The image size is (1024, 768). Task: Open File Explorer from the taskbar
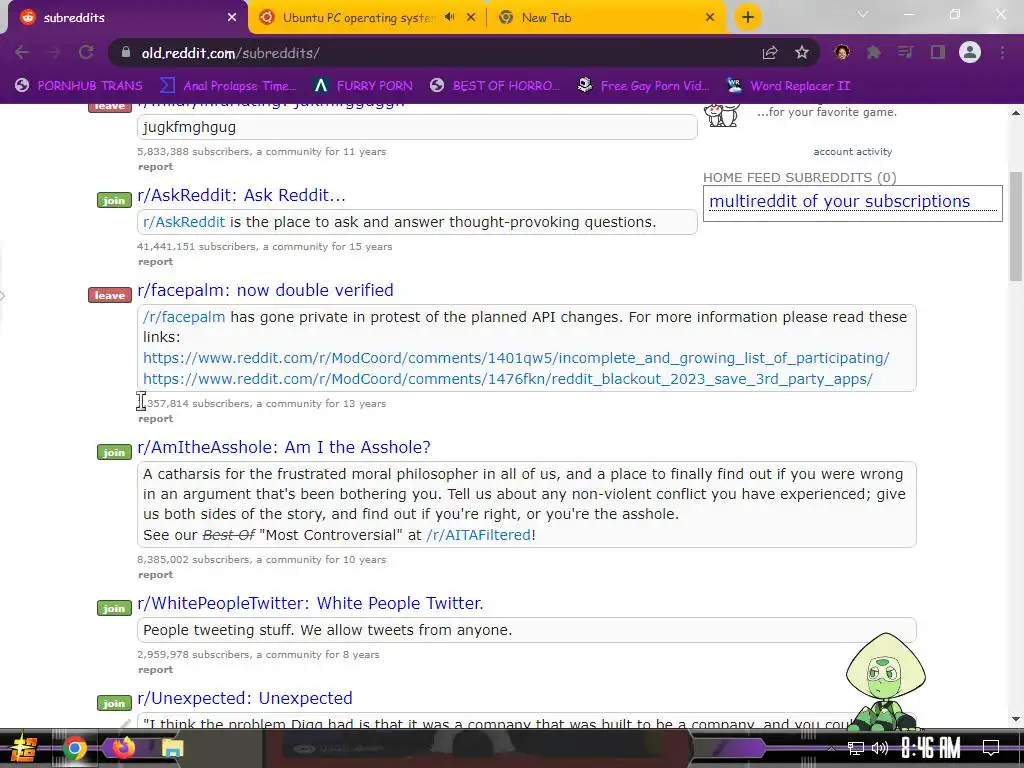(172, 748)
